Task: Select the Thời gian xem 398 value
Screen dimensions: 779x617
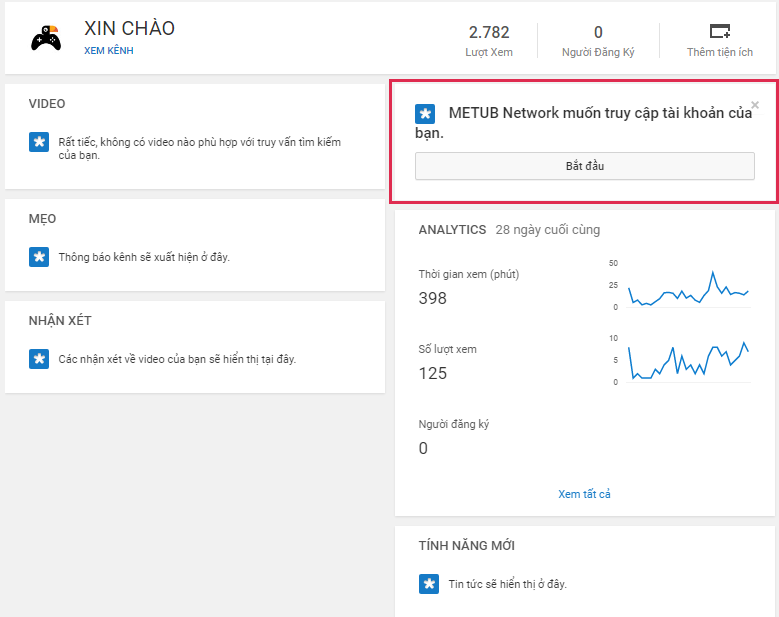Action: coord(433,298)
